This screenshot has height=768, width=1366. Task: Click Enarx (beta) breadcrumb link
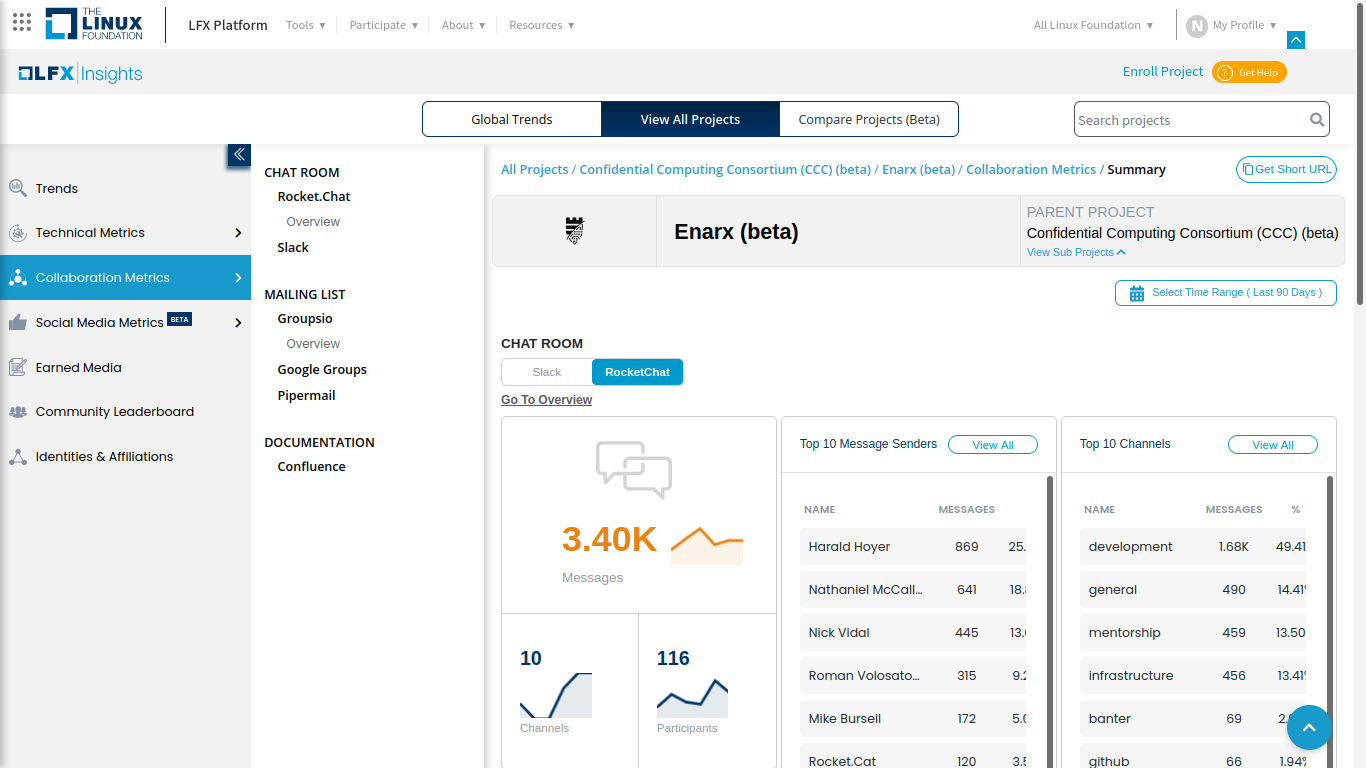point(918,170)
